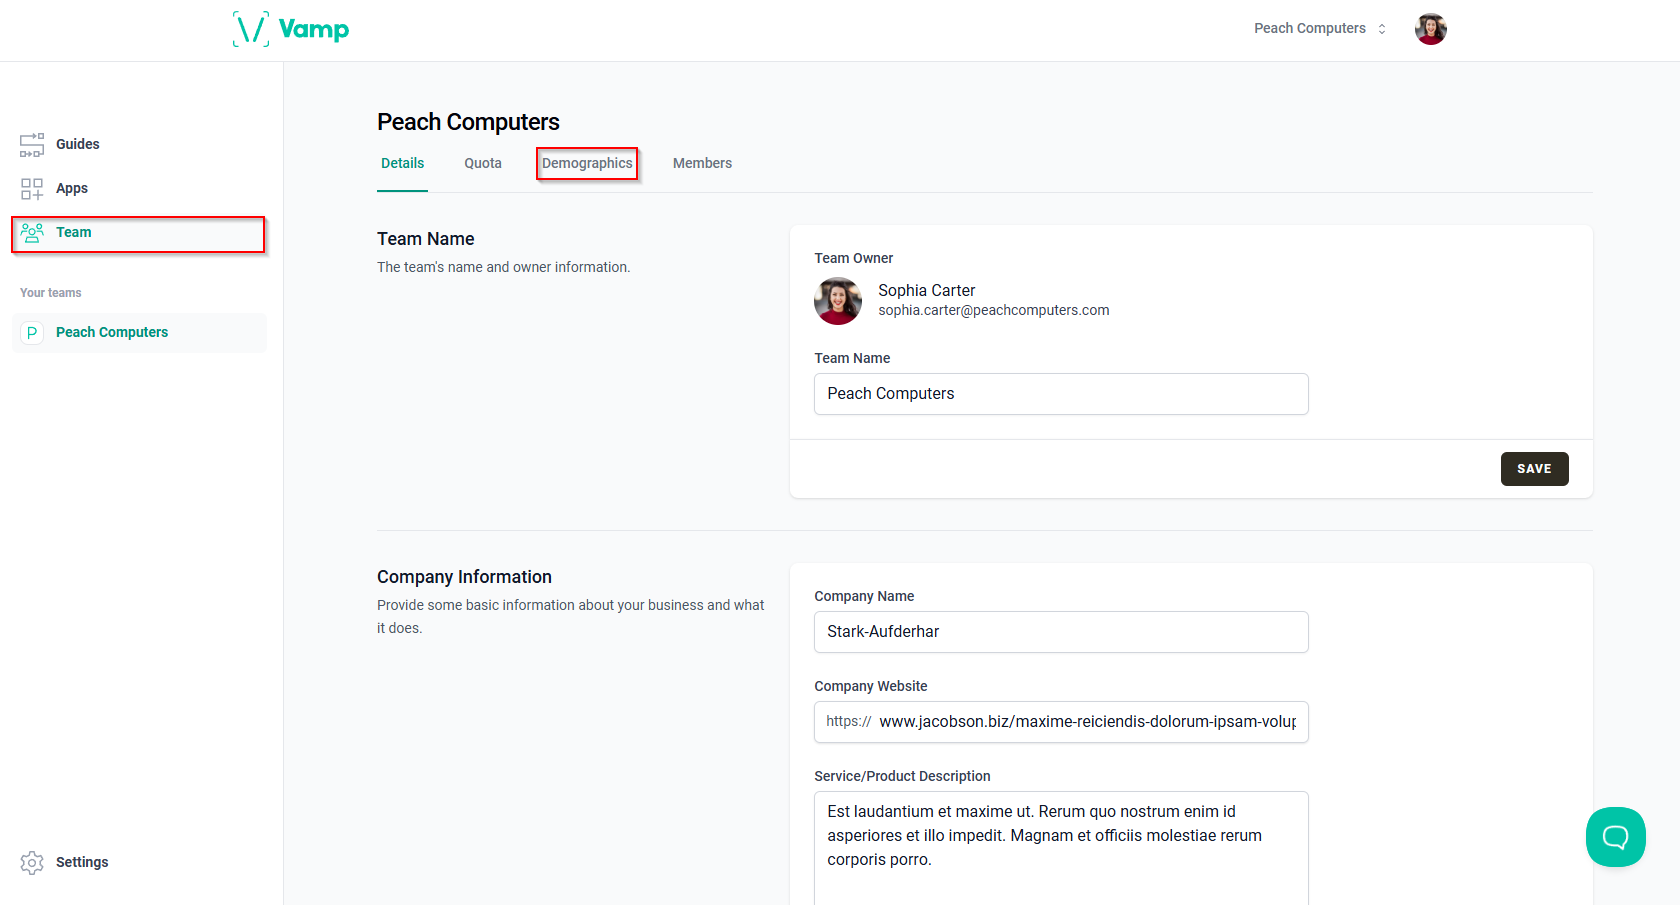The width and height of the screenshot is (1680, 905).
Task: Open Settings using the gear icon
Action: click(x=32, y=862)
